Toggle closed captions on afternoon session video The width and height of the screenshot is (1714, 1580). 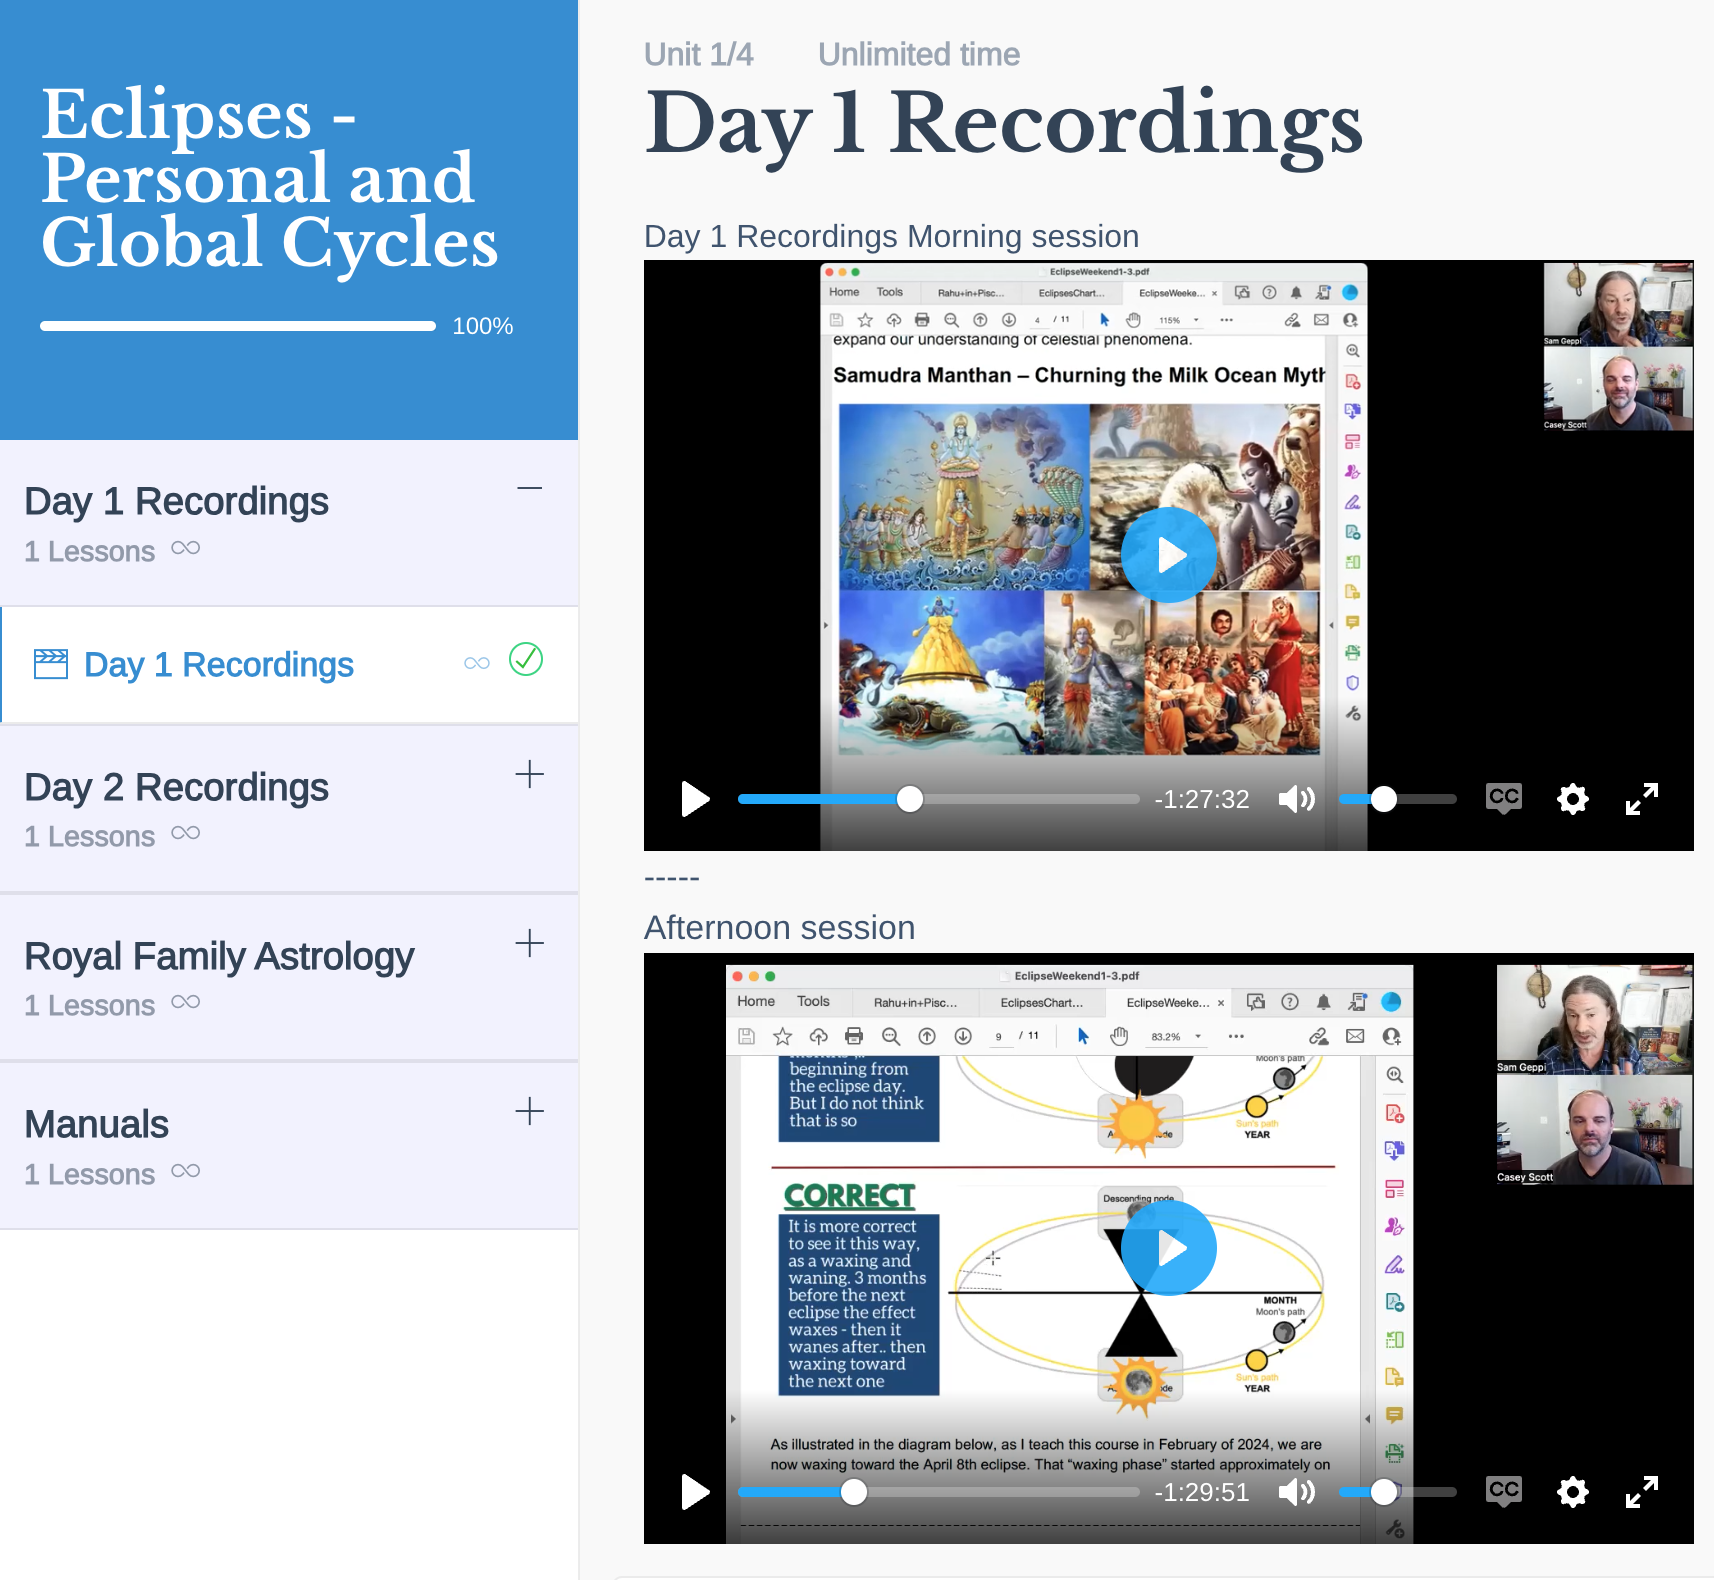coord(1503,1491)
